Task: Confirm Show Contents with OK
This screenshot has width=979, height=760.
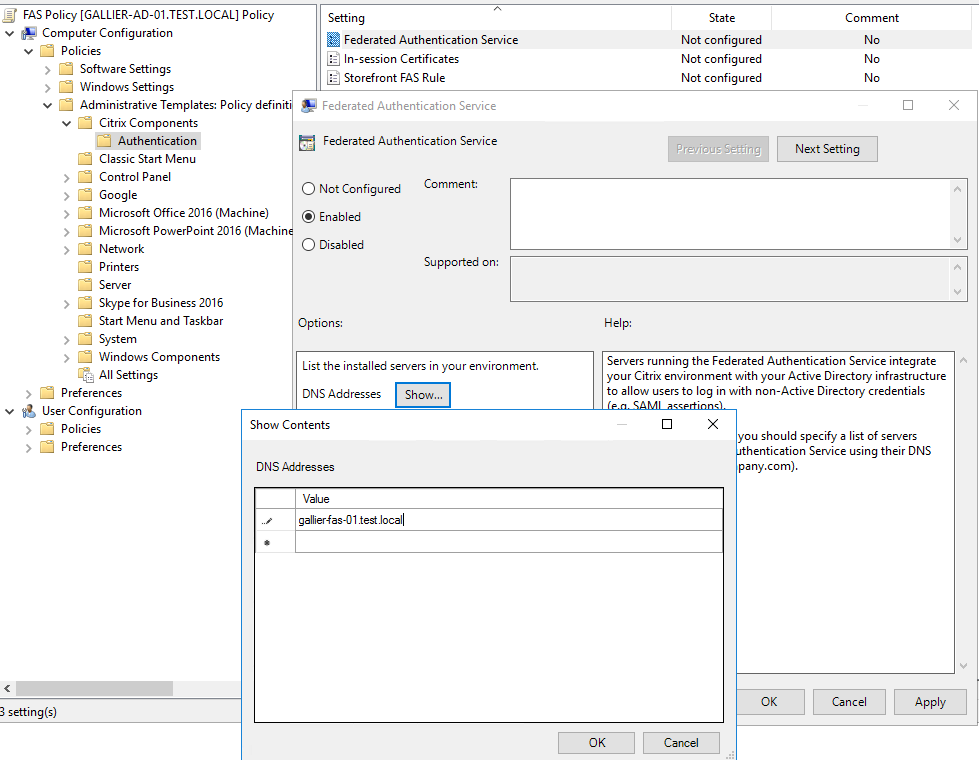Action: click(596, 743)
